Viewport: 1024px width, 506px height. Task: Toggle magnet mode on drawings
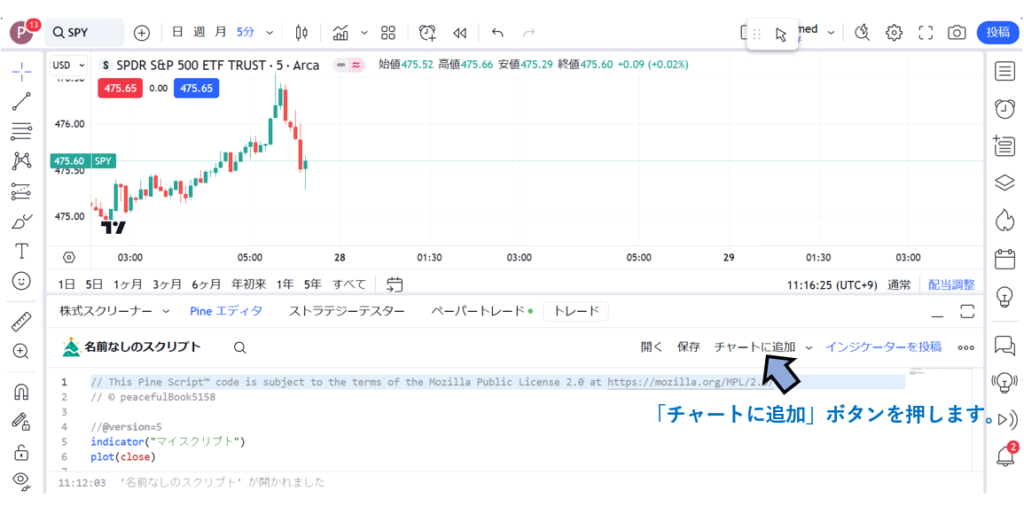tap(21, 392)
